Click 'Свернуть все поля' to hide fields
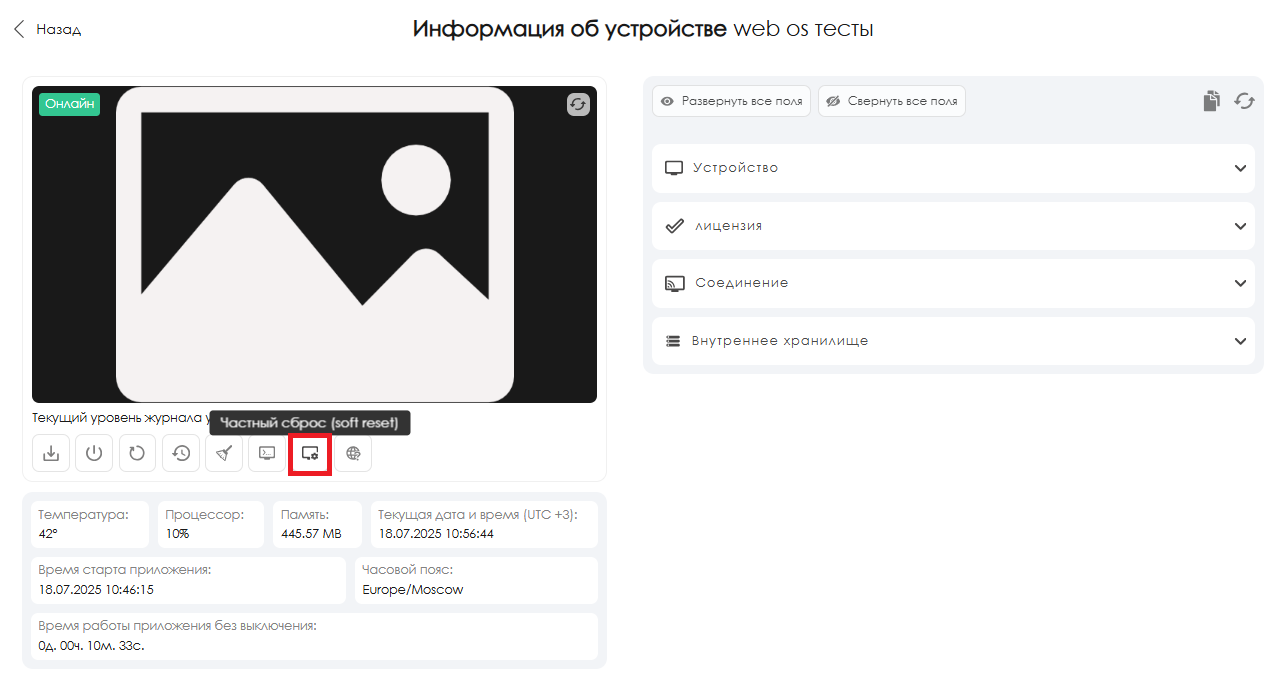The width and height of the screenshot is (1269, 673). [892, 101]
